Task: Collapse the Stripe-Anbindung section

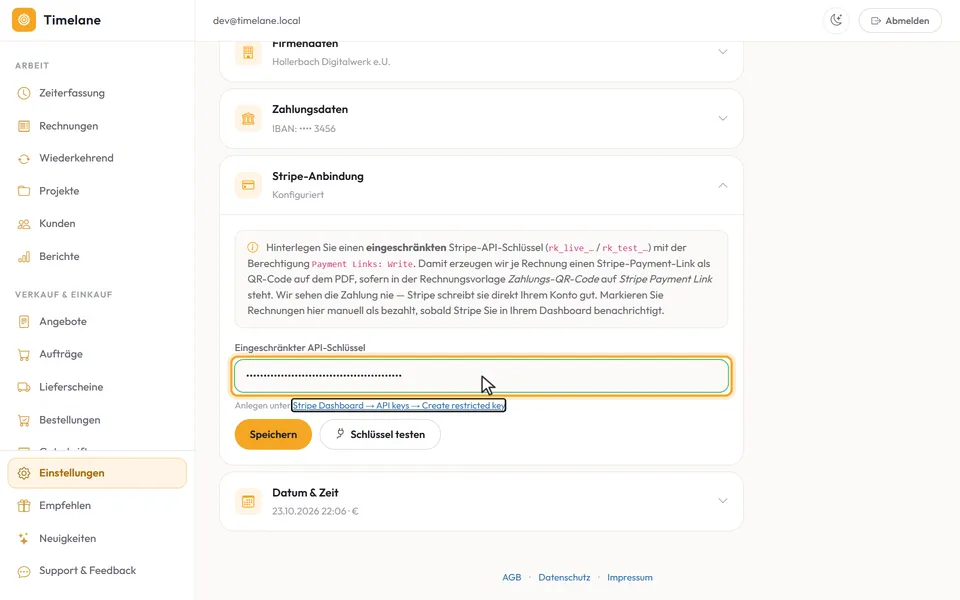Action: tap(722, 185)
